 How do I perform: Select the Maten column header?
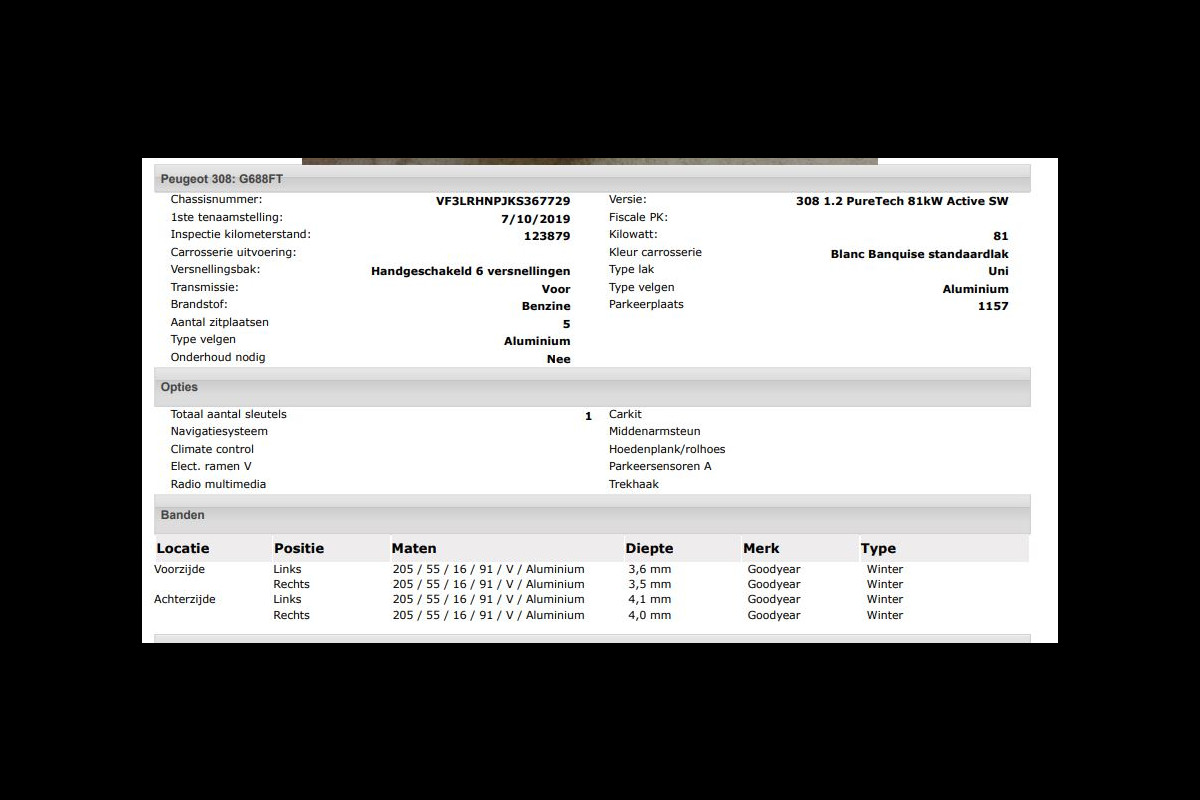414,548
